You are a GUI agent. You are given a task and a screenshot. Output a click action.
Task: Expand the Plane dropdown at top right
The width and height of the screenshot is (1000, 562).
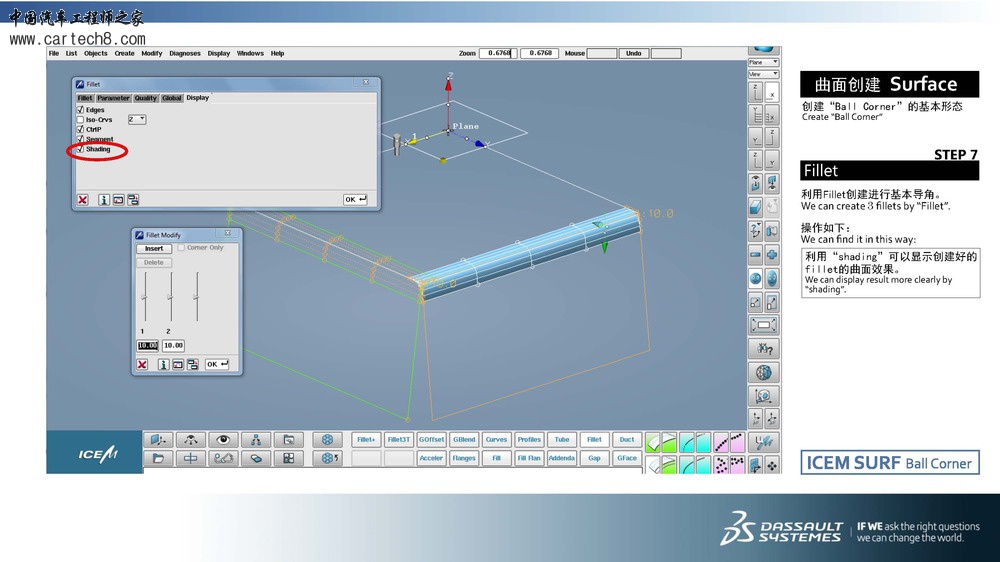click(x=763, y=62)
